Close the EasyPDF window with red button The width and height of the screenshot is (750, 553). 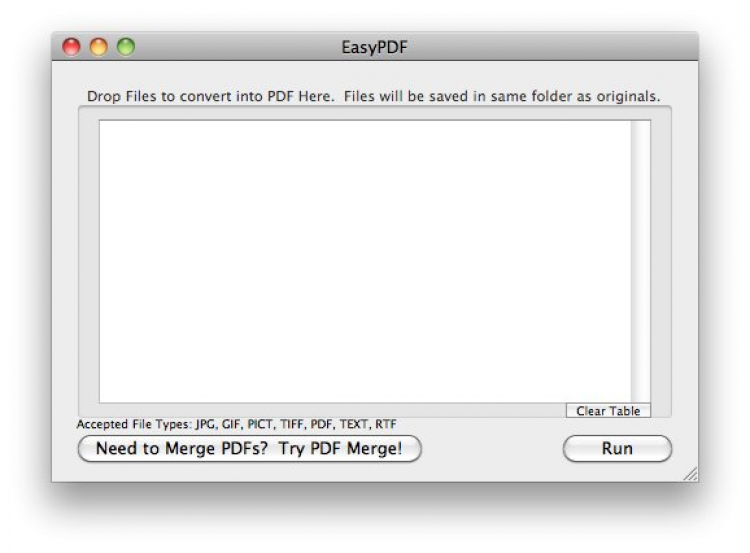pyautogui.click(x=71, y=46)
